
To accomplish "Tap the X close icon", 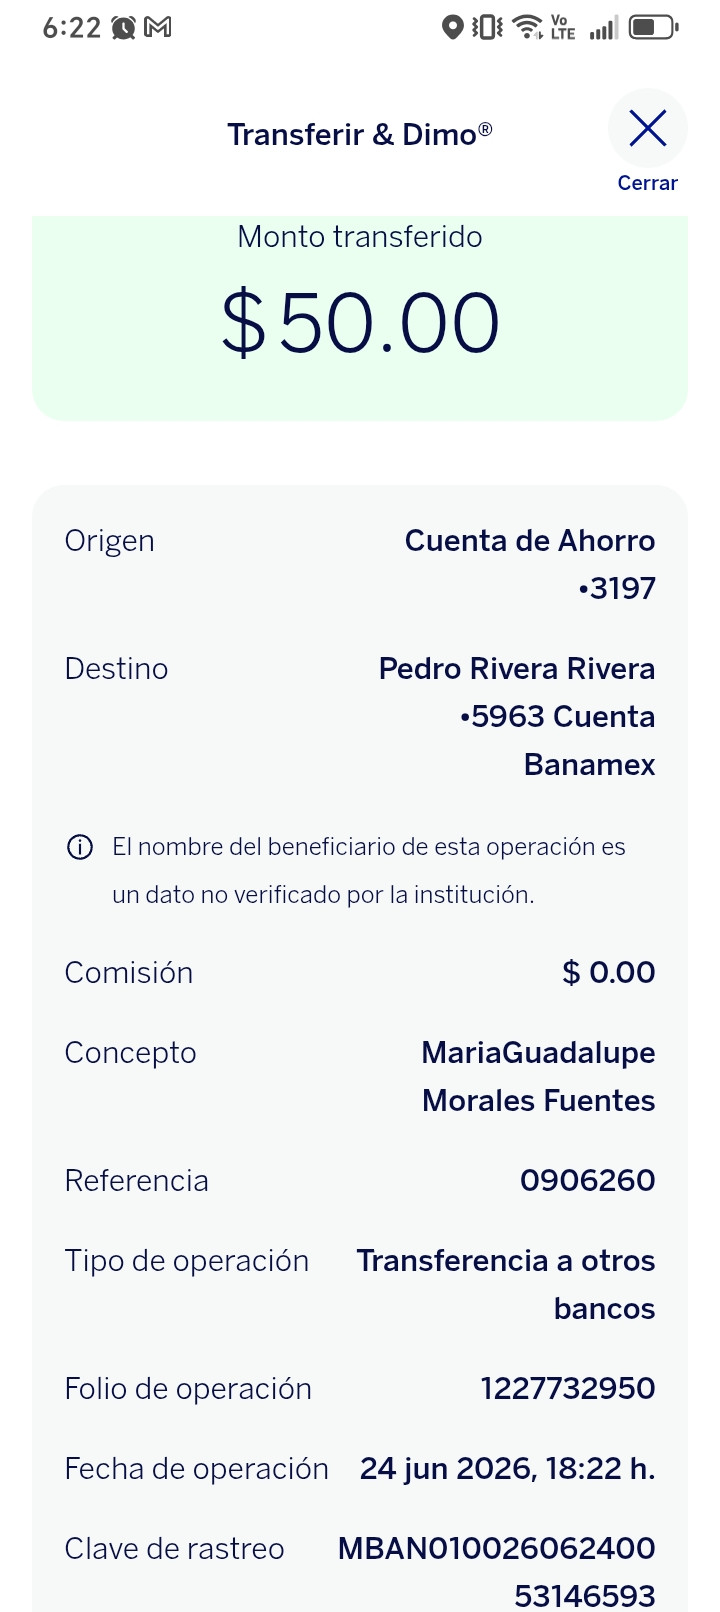I will [648, 128].
